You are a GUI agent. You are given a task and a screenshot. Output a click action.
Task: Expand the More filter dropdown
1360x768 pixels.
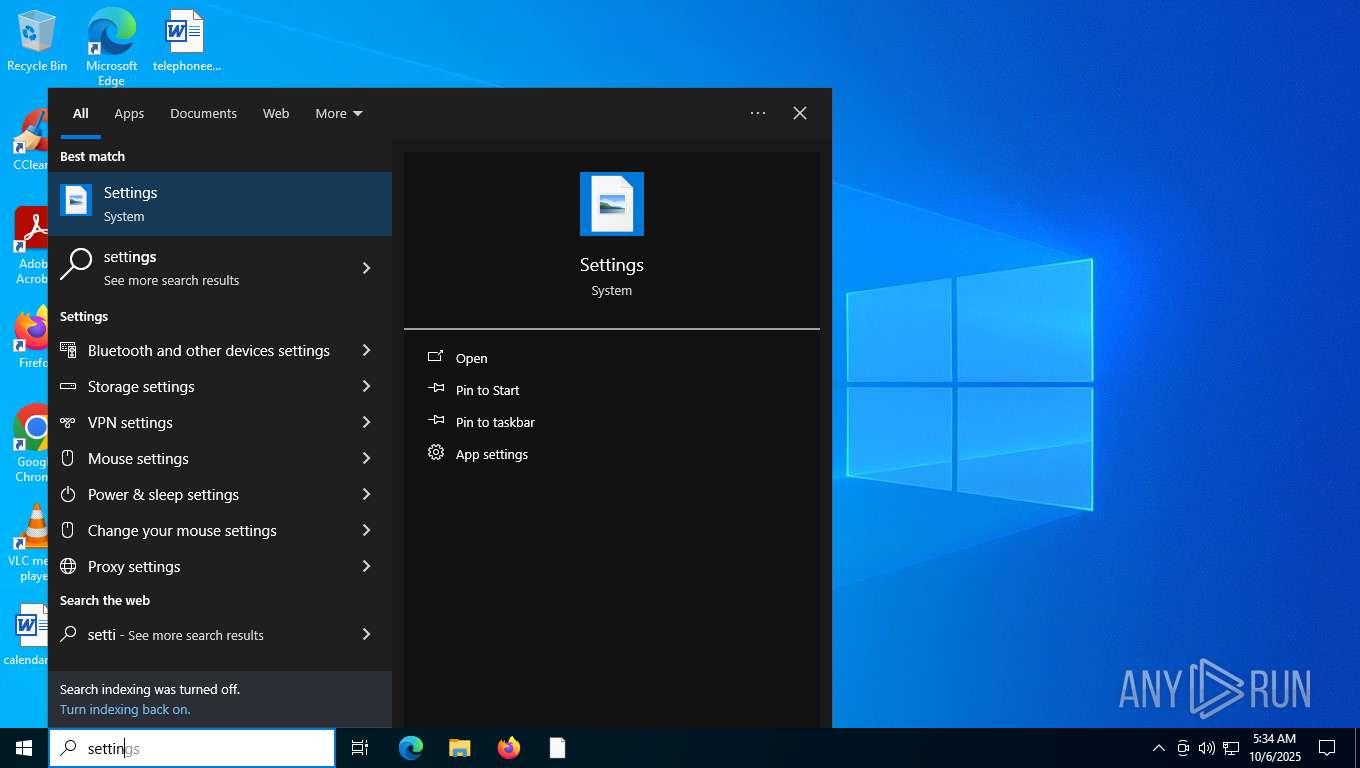339,114
